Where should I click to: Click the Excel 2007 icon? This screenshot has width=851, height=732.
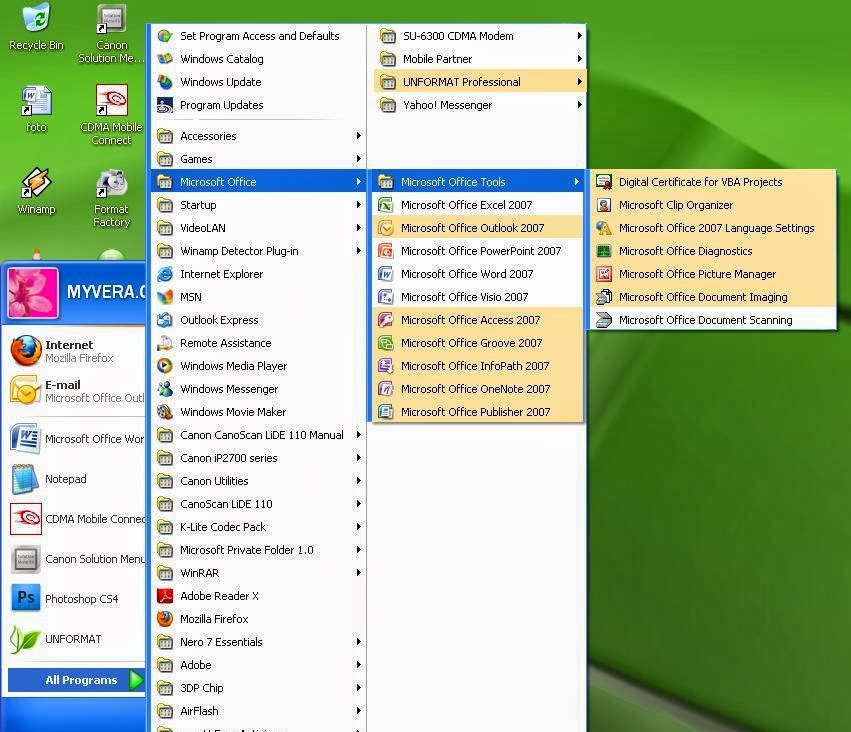[385, 205]
